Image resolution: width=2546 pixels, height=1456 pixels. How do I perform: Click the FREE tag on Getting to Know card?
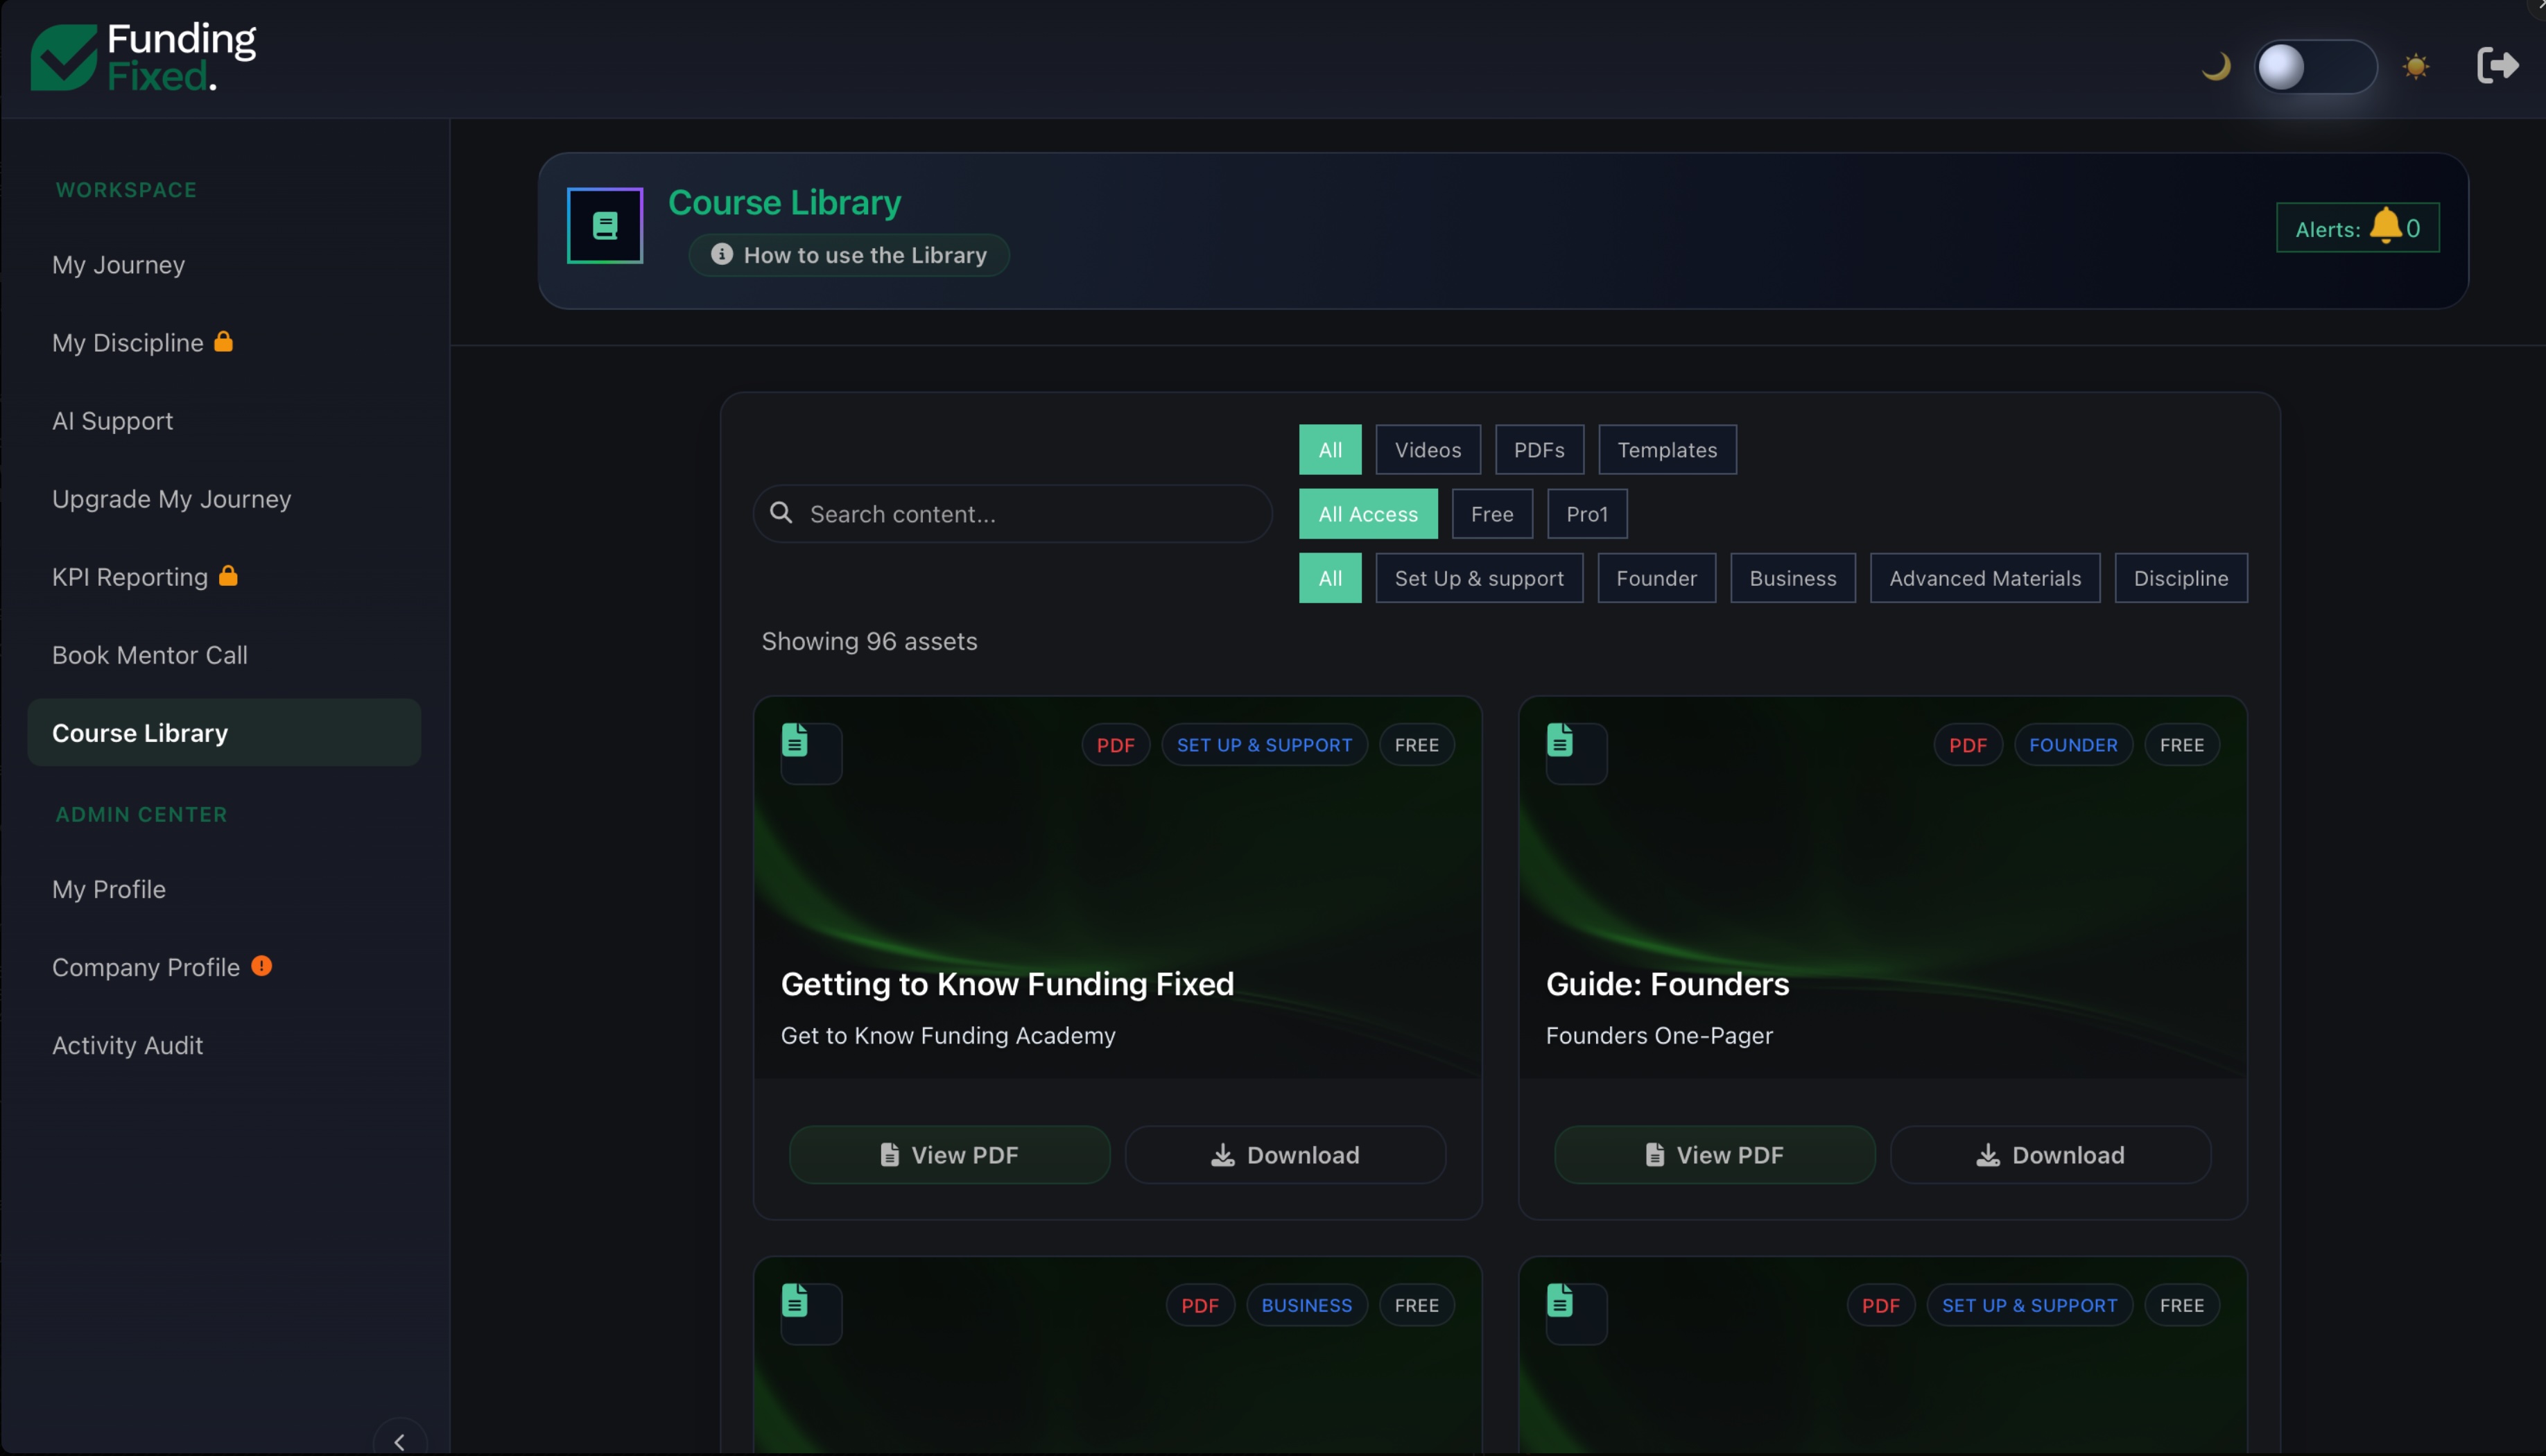(x=1416, y=745)
